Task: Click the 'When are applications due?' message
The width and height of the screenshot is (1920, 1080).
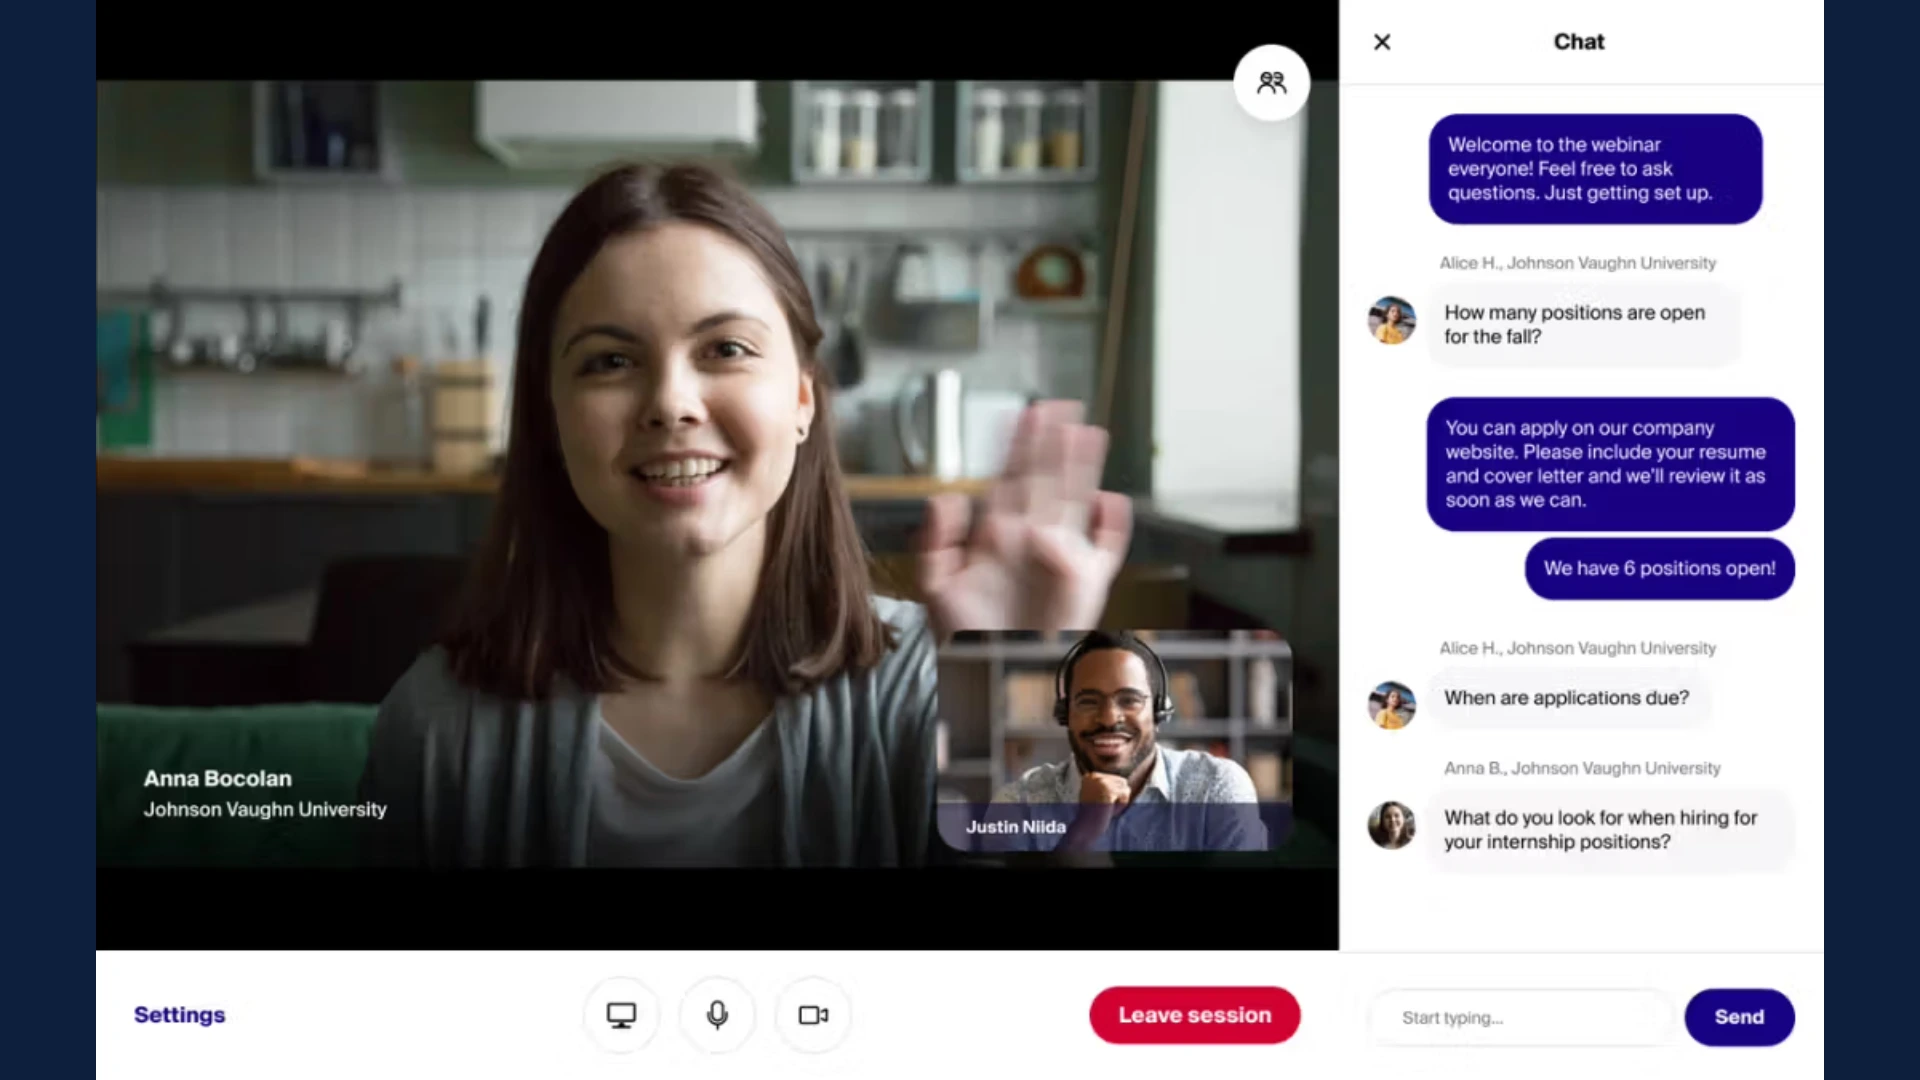Action: (1566, 698)
